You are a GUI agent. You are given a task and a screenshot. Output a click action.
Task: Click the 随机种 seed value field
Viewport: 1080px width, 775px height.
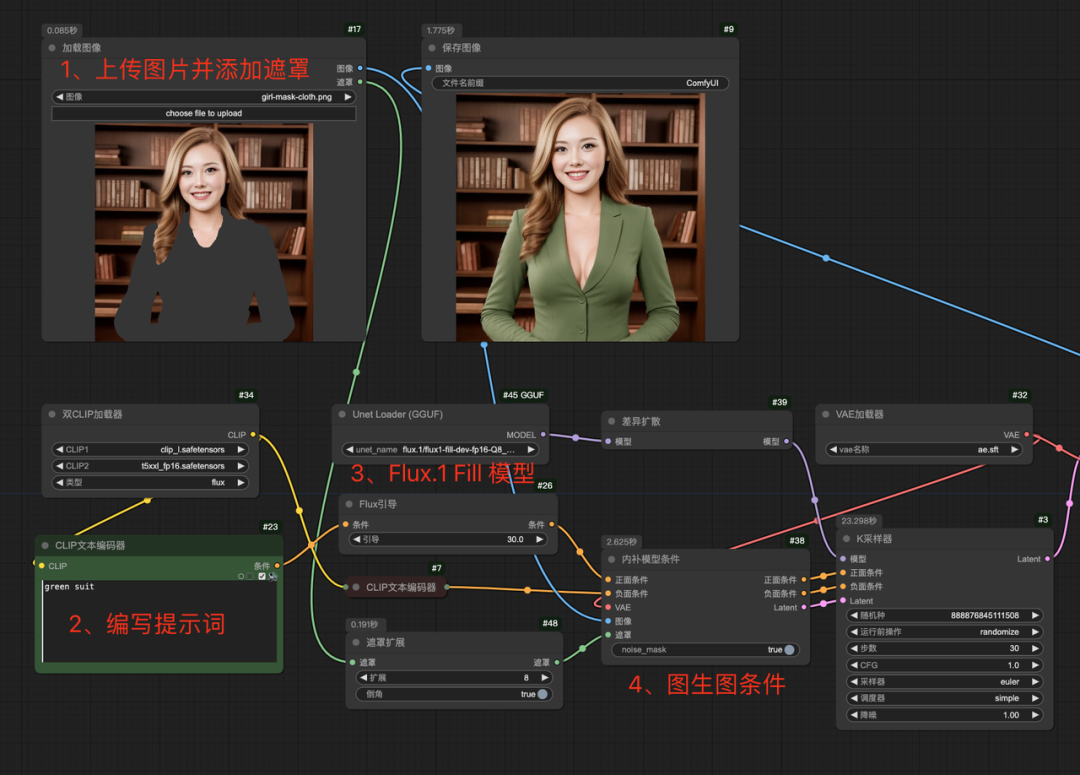pyautogui.click(x=945, y=615)
